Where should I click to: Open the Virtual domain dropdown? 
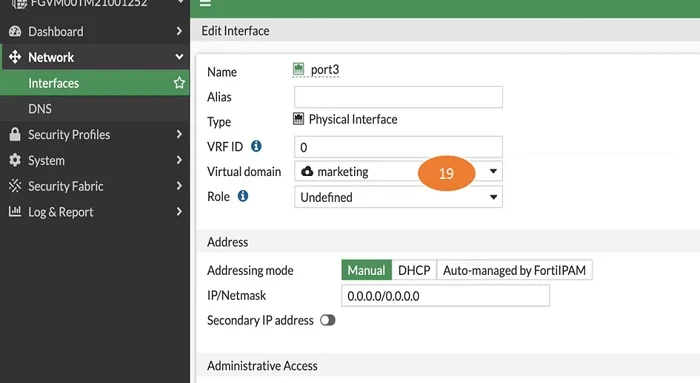[398, 171]
